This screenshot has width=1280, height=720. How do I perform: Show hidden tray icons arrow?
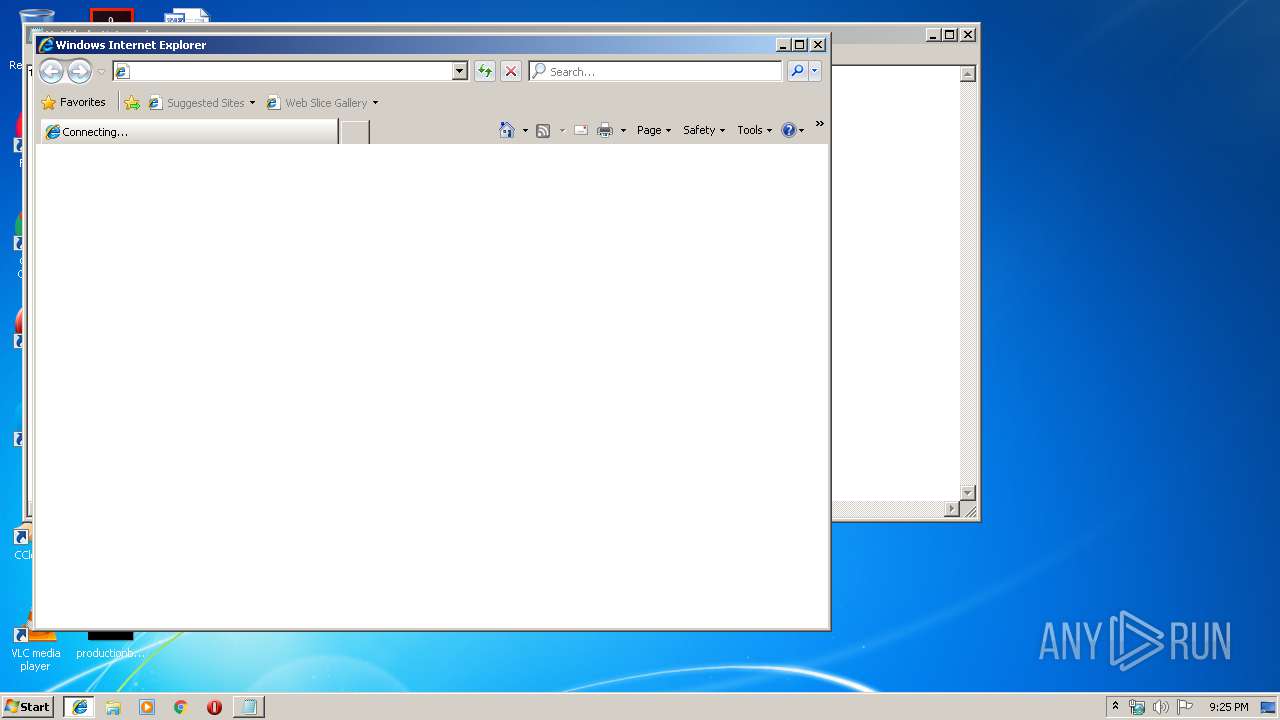pyautogui.click(x=1115, y=706)
